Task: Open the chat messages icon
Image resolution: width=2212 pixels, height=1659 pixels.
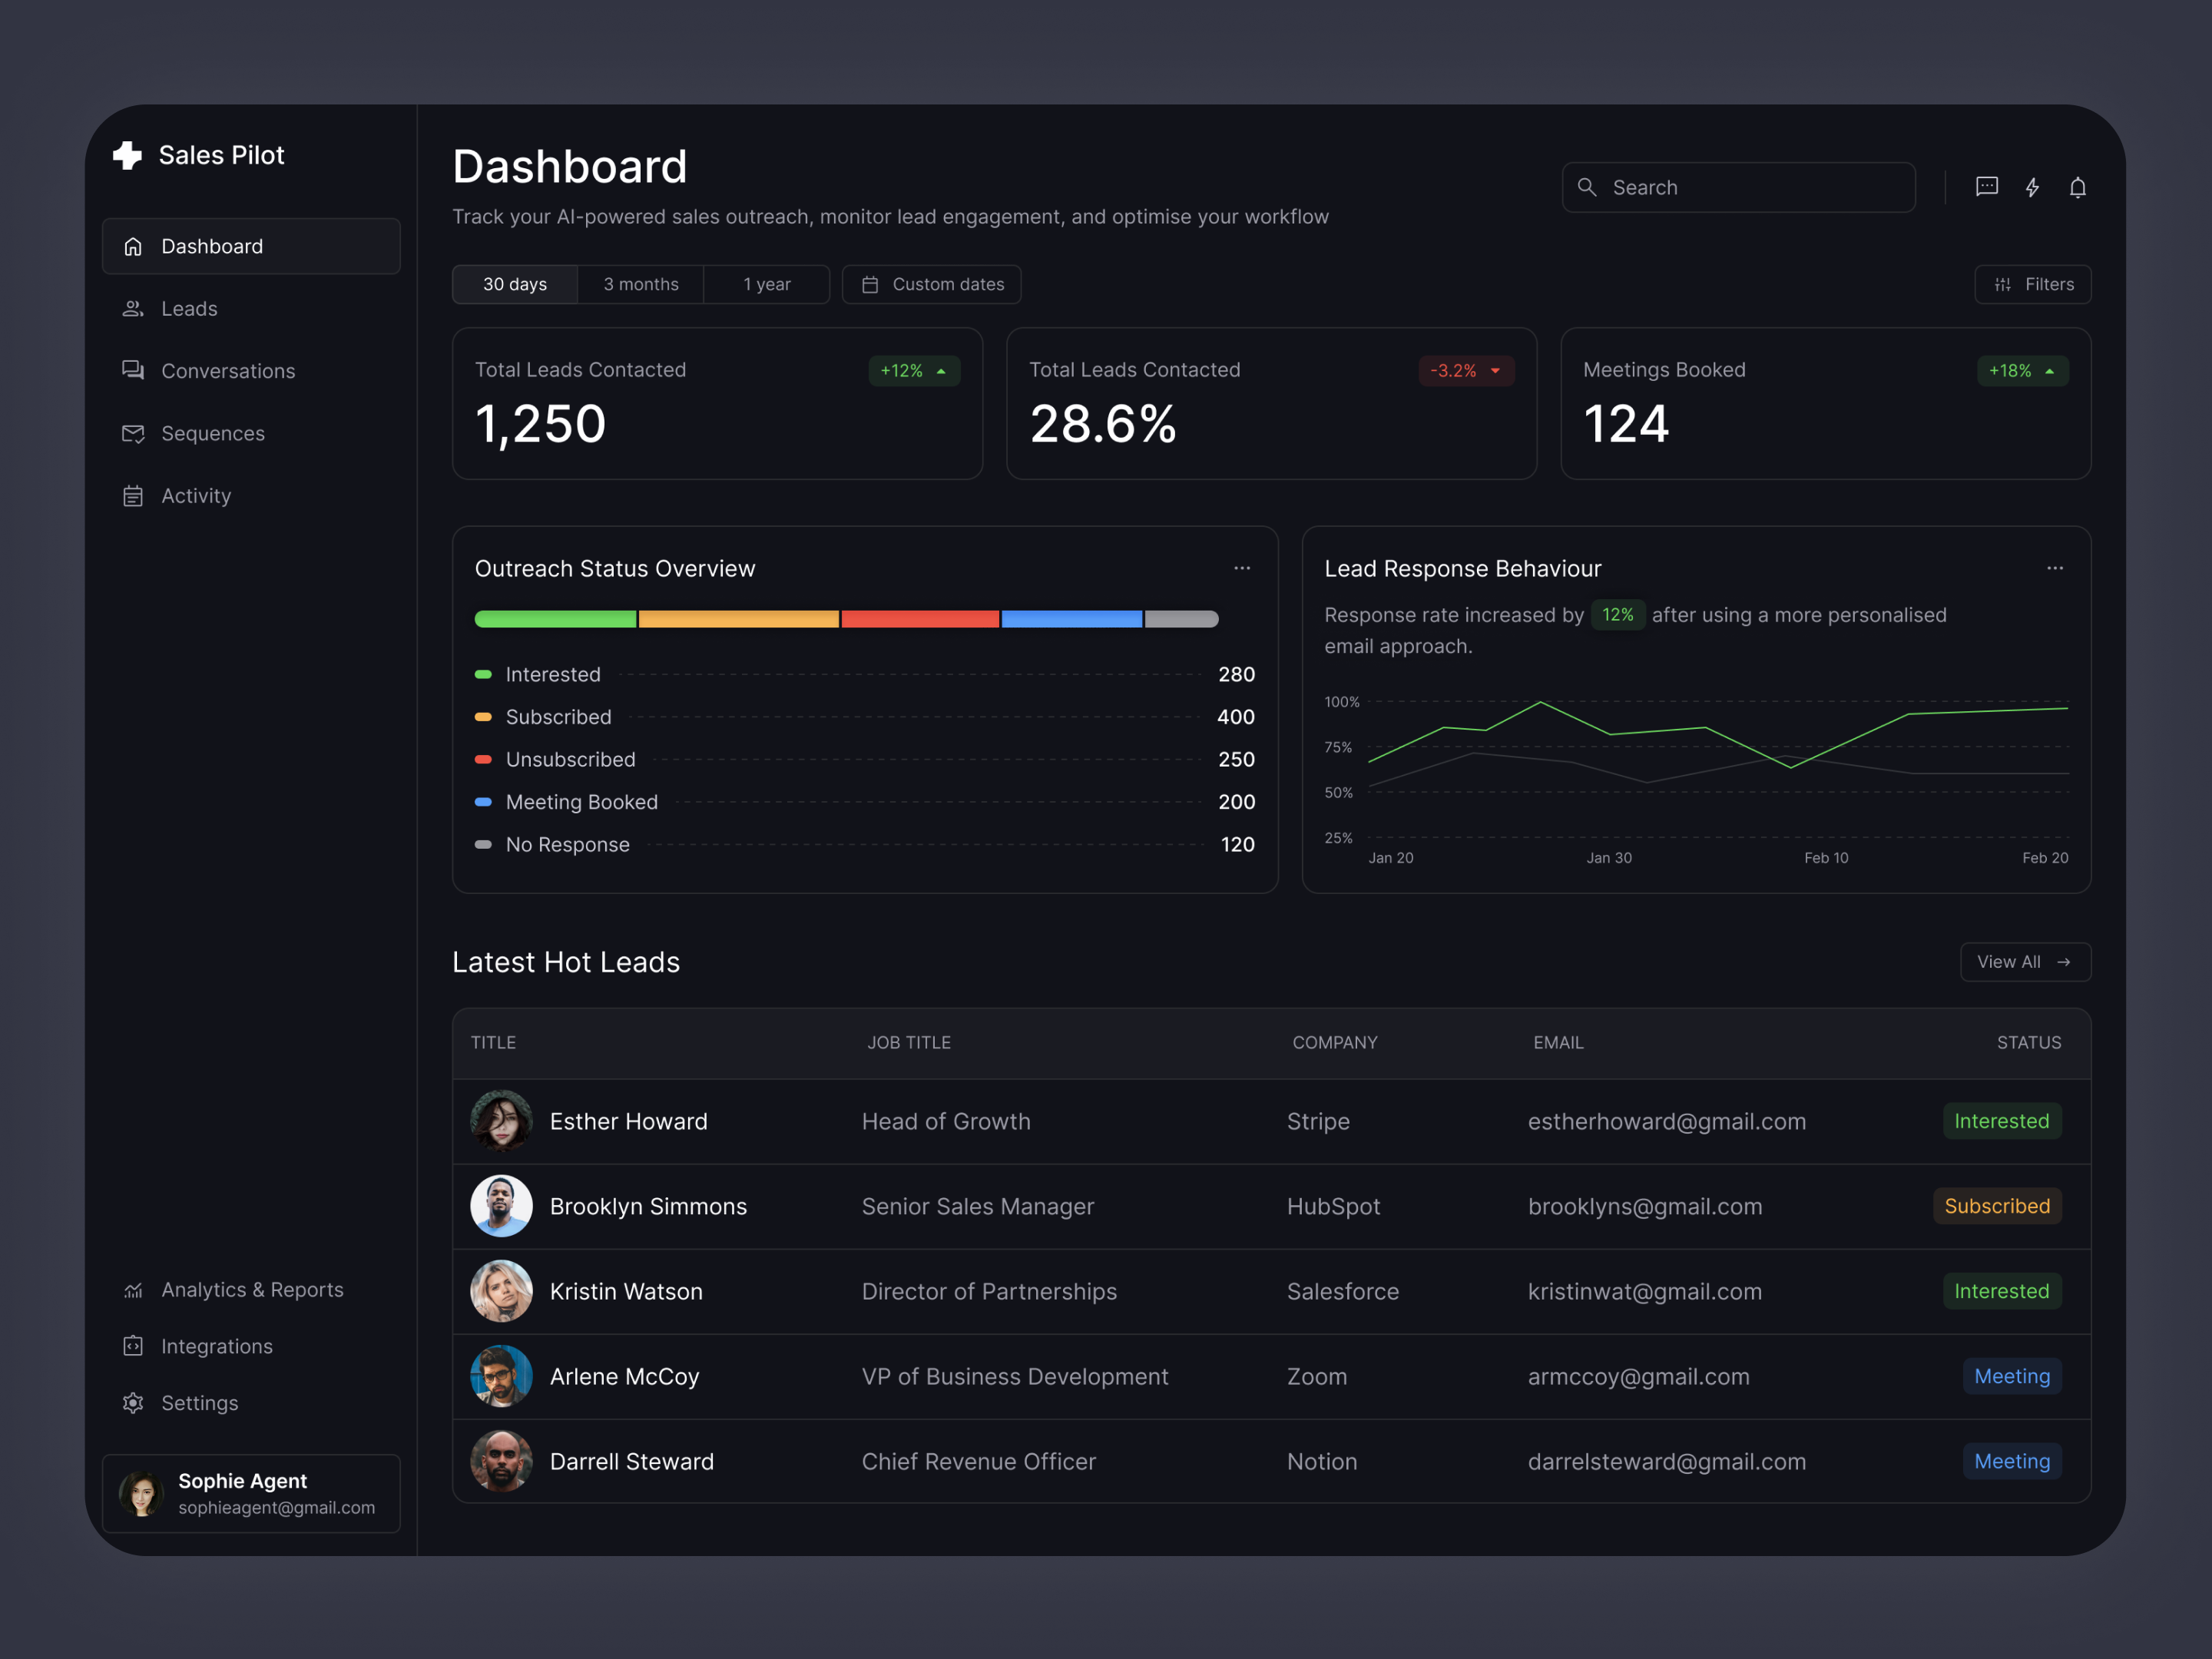Action: pyautogui.click(x=1986, y=187)
